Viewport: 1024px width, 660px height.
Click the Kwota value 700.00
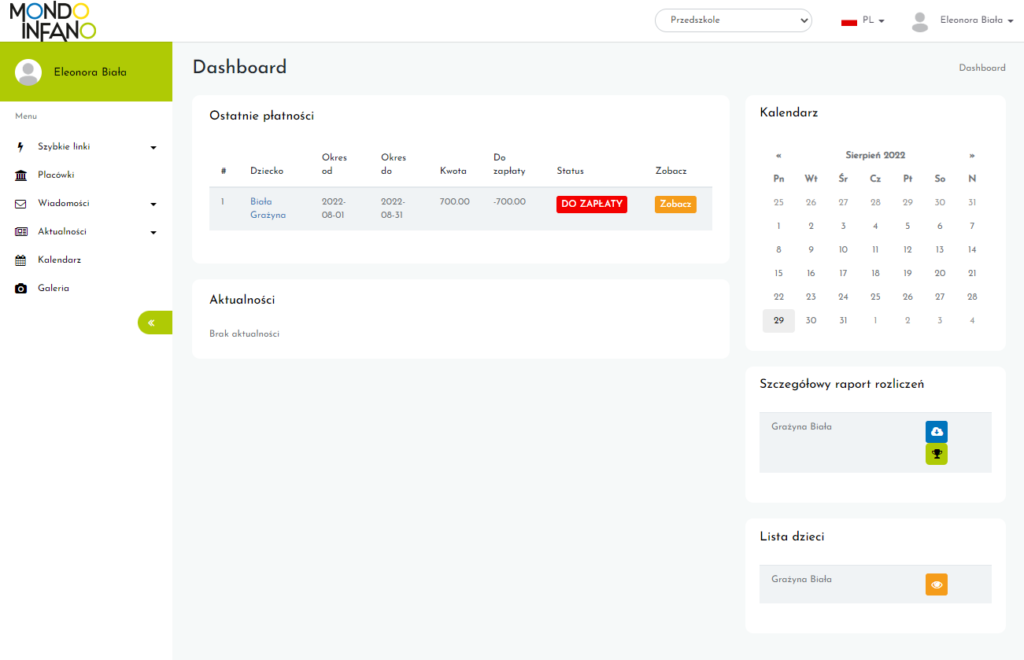(455, 202)
